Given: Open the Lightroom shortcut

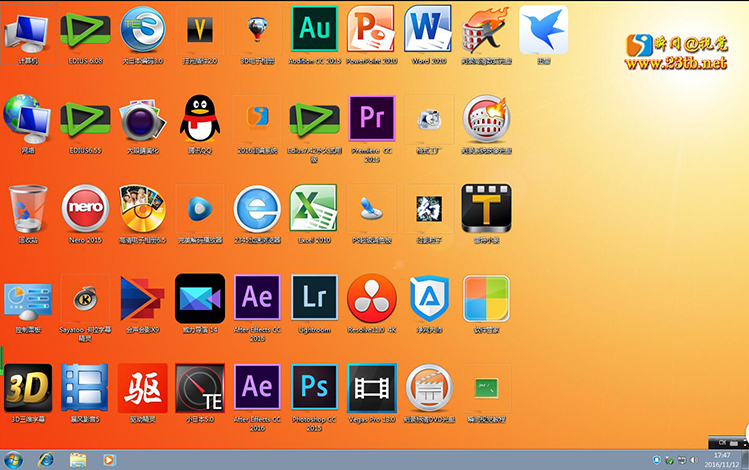Looking at the screenshot, I should coord(314,298).
